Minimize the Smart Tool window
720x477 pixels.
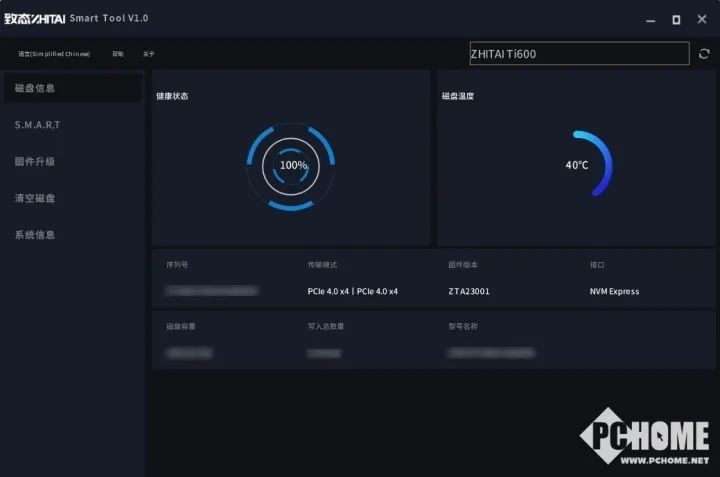[x=651, y=20]
